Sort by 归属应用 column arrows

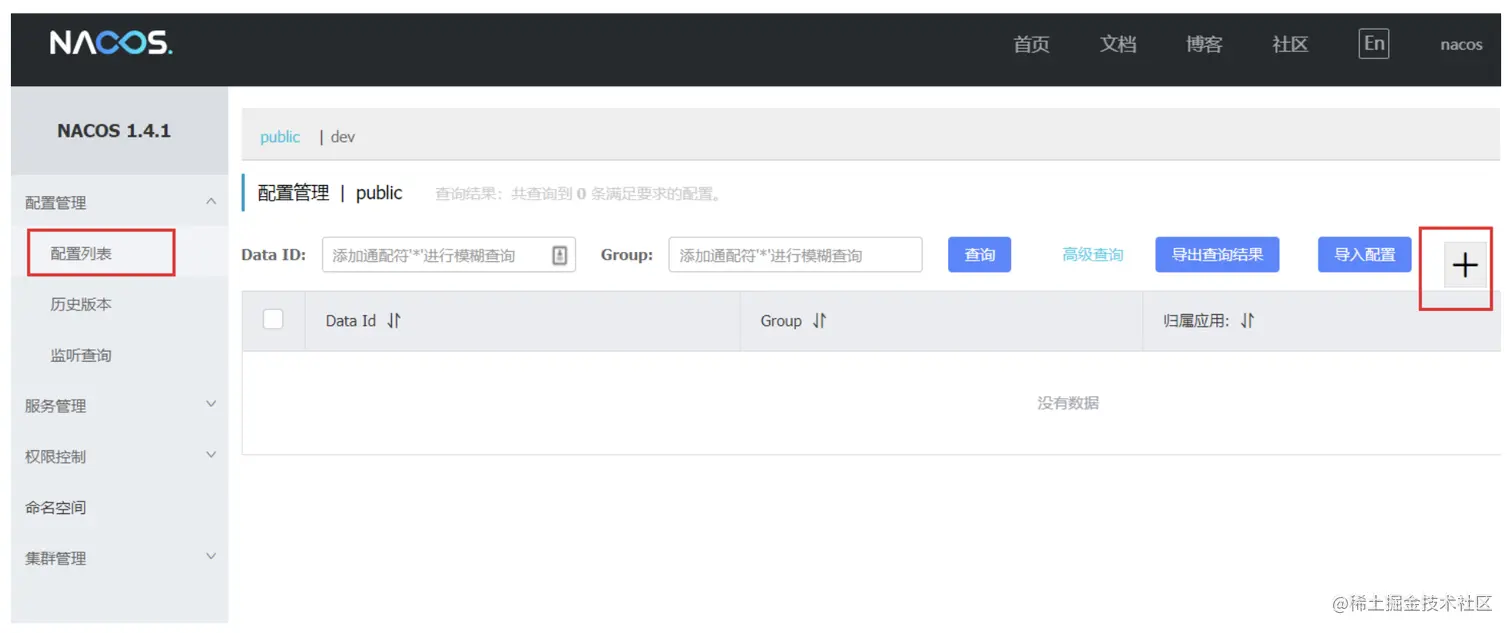tap(1247, 321)
